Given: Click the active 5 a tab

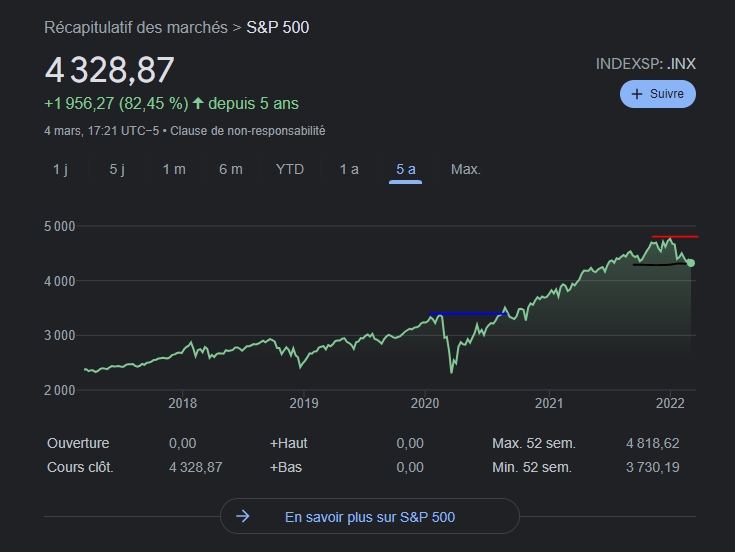Looking at the screenshot, I should (x=405, y=169).
